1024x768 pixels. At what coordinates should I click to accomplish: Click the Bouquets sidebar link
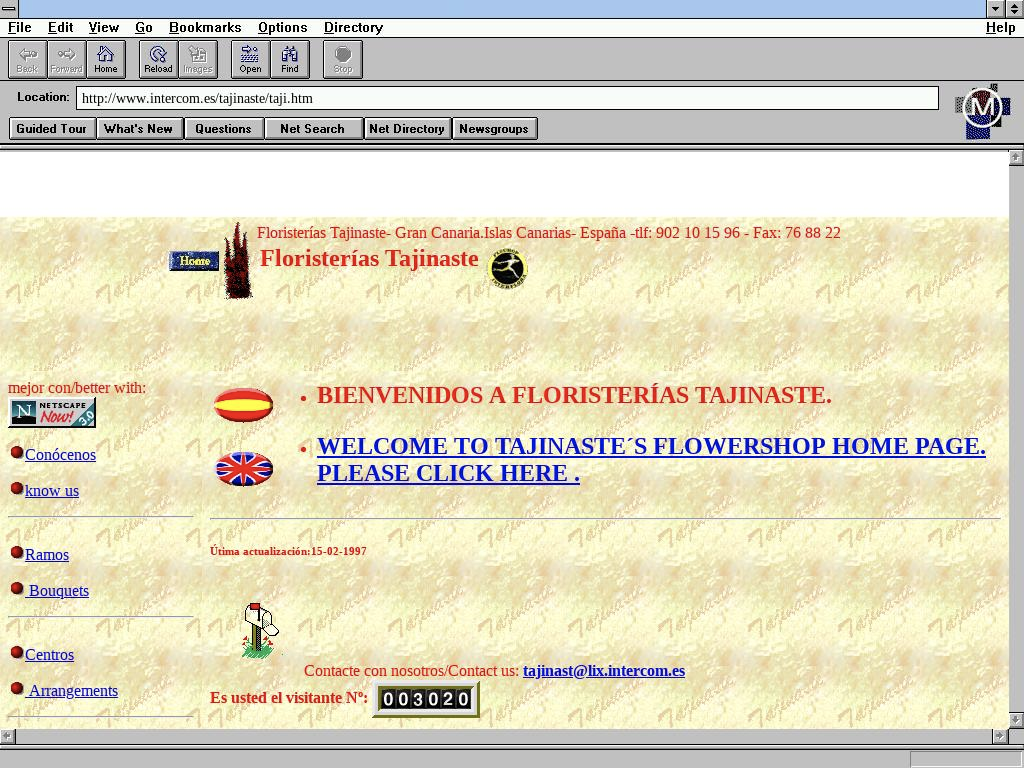pyautogui.click(x=59, y=591)
